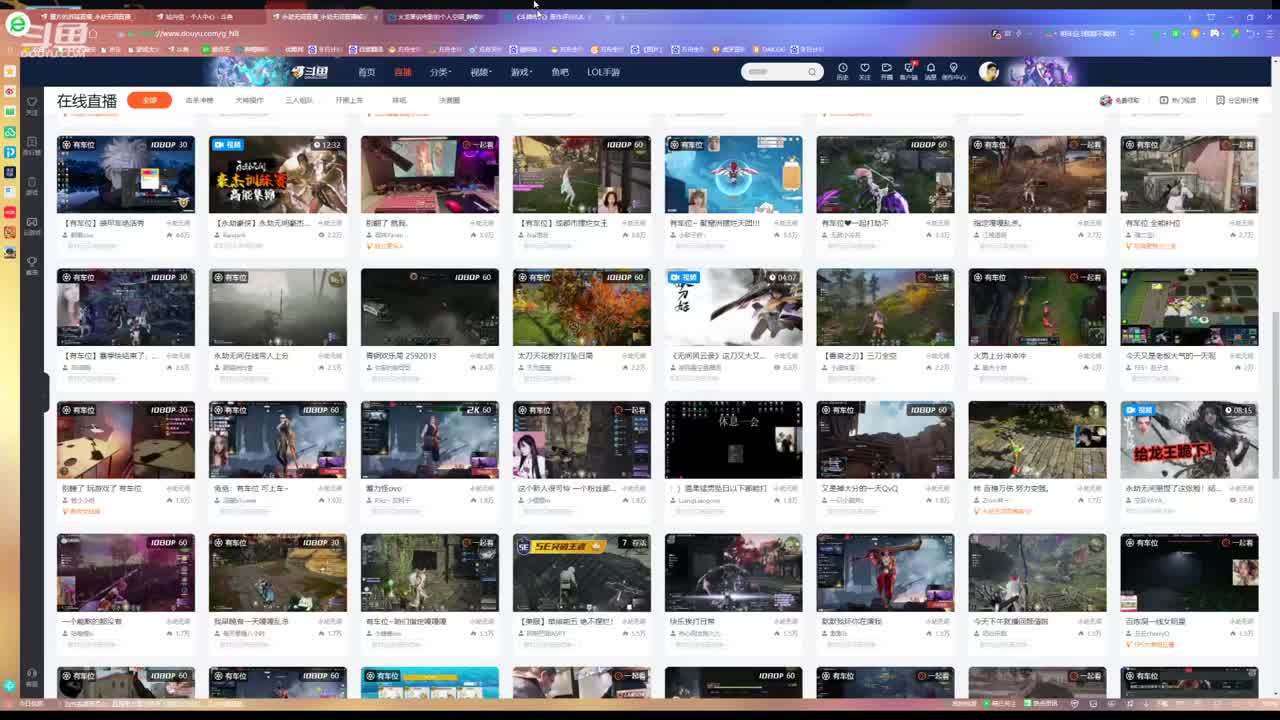Click the user avatar in header

(989, 71)
